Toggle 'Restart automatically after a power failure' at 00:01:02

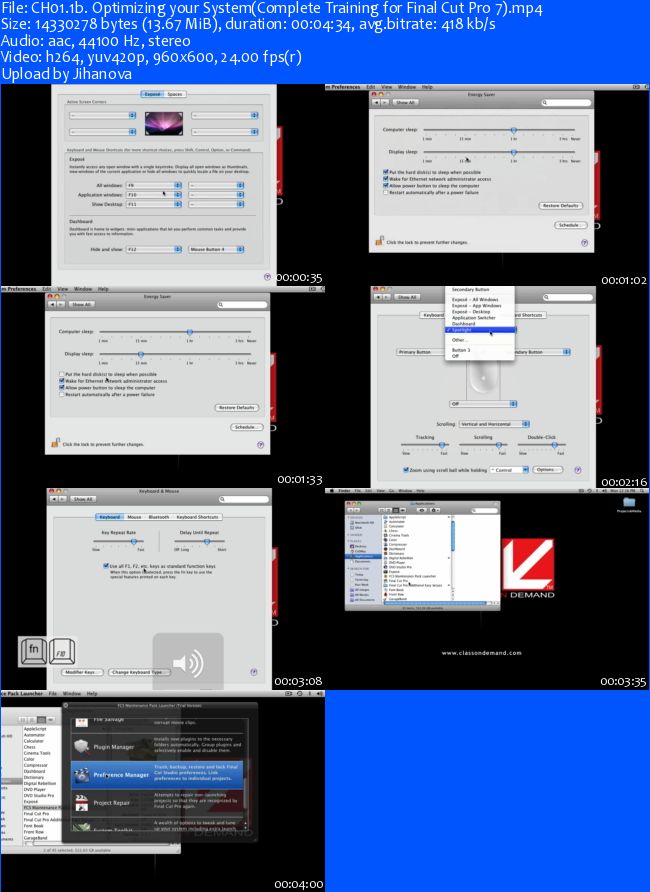(x=386, y=192)
